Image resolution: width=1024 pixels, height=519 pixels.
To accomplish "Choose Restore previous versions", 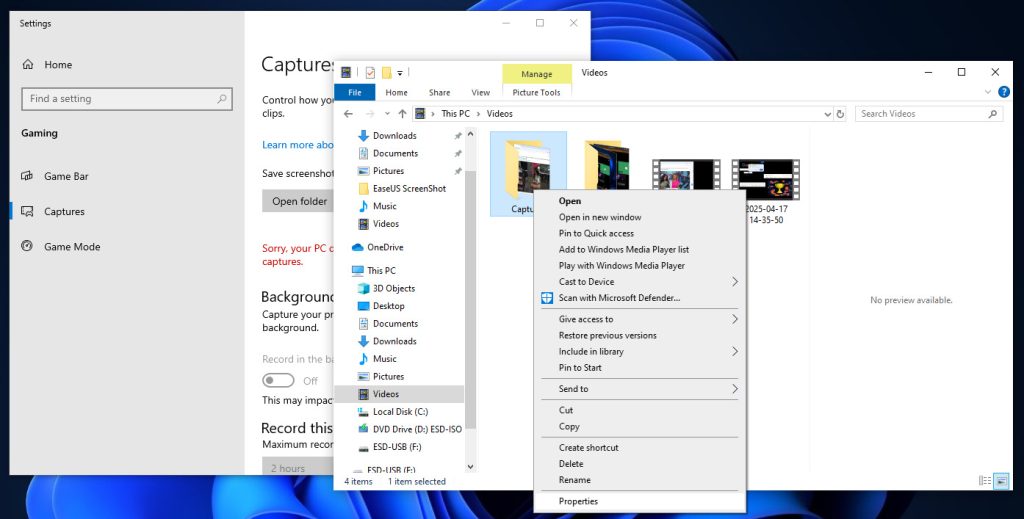I will pos(640,336).
